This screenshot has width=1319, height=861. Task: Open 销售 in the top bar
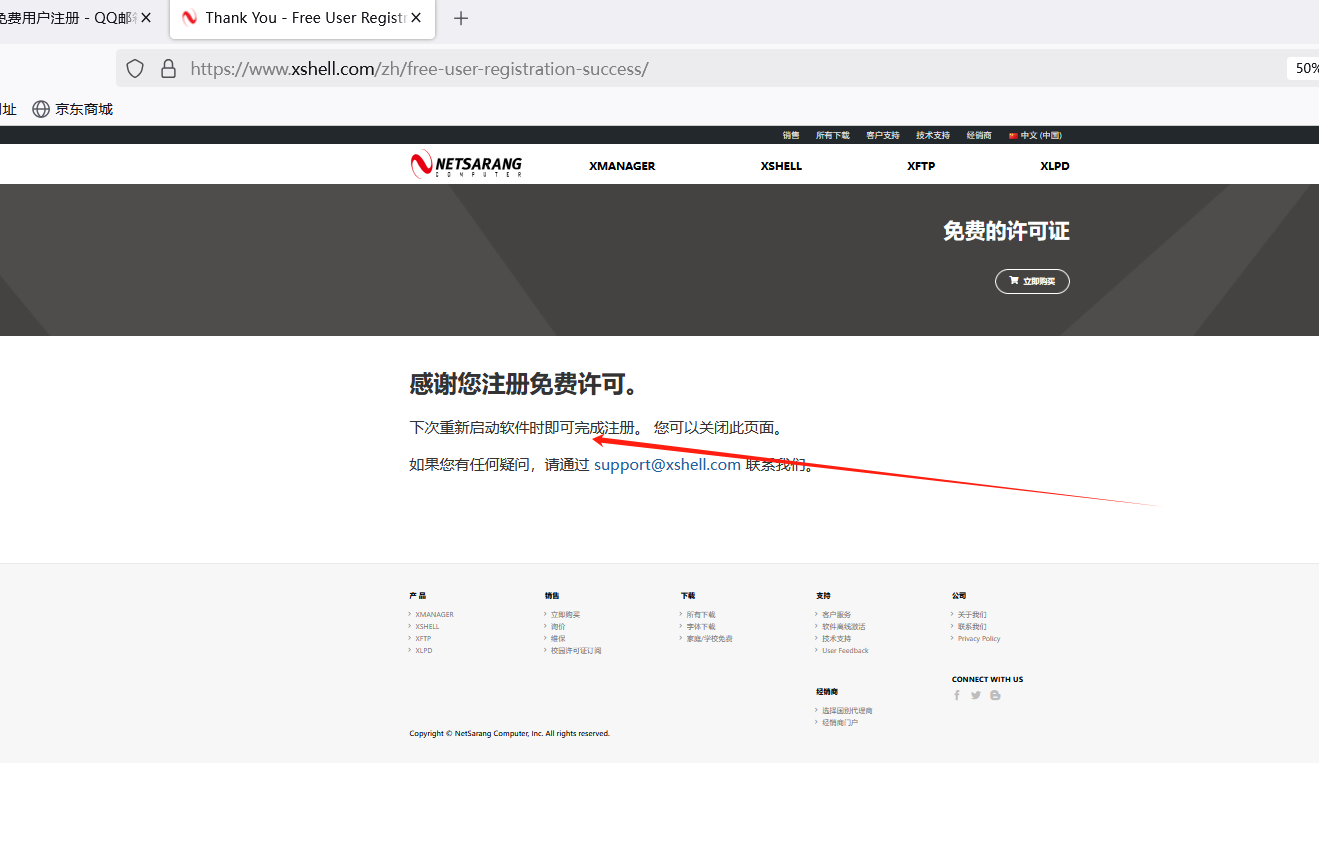point(791,135)
